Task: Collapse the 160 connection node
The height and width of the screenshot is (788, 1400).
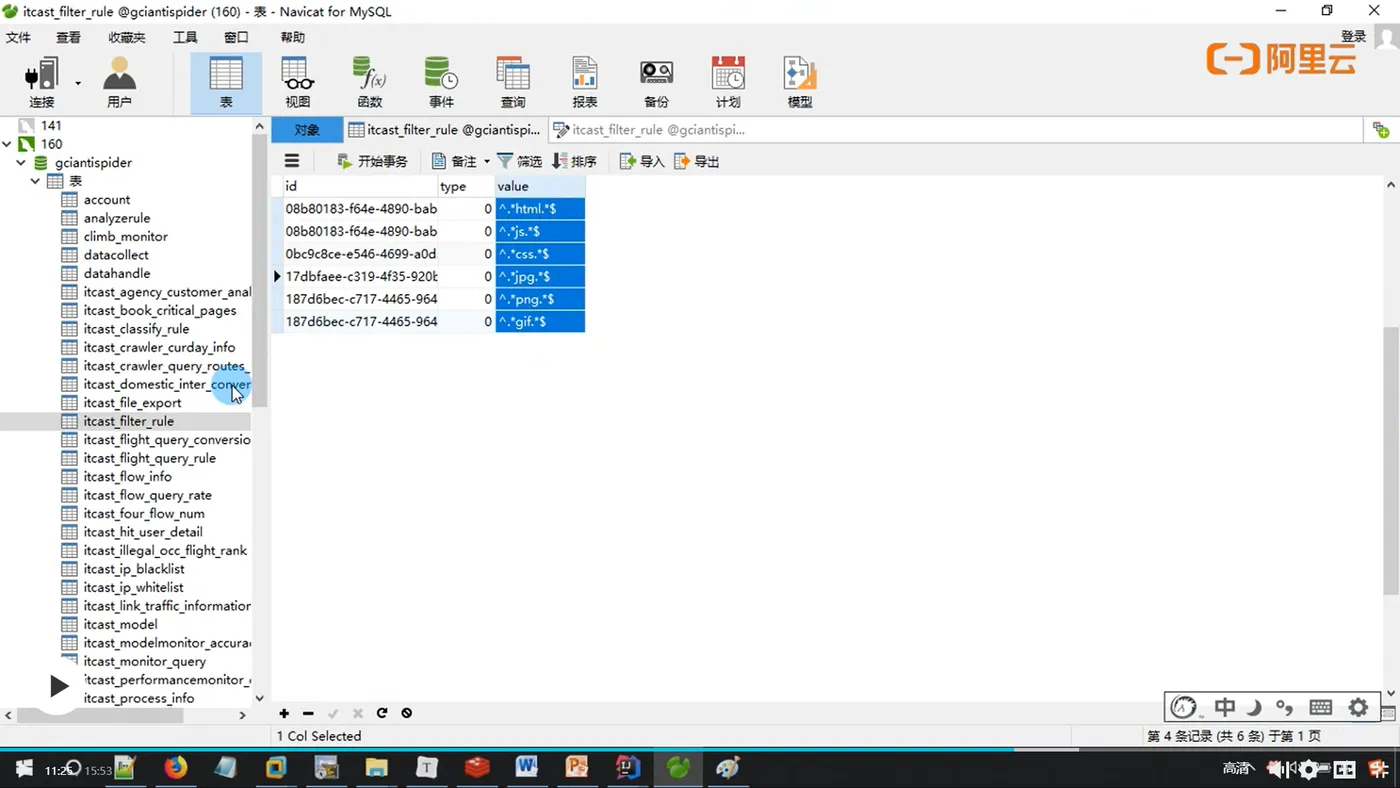Action: click(x=7, y=144)
